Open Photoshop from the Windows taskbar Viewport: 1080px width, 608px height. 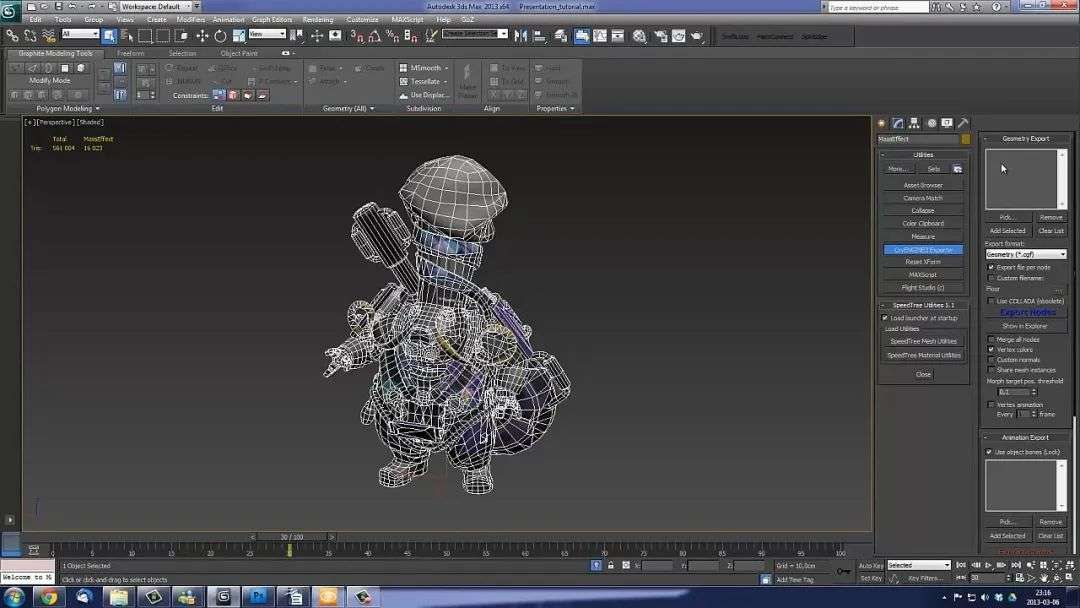tap(256, 596)
